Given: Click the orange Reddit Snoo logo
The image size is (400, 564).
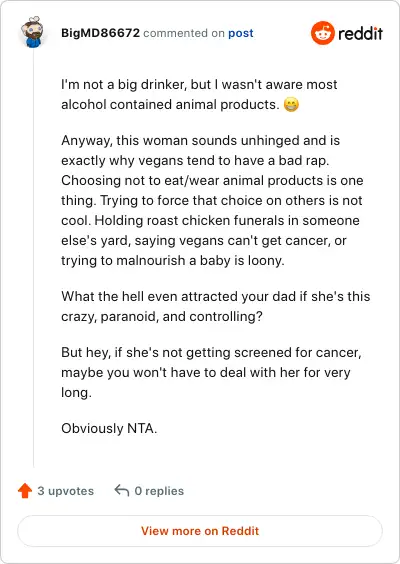Looking at the screenshot, I should [x=323, y=33].
